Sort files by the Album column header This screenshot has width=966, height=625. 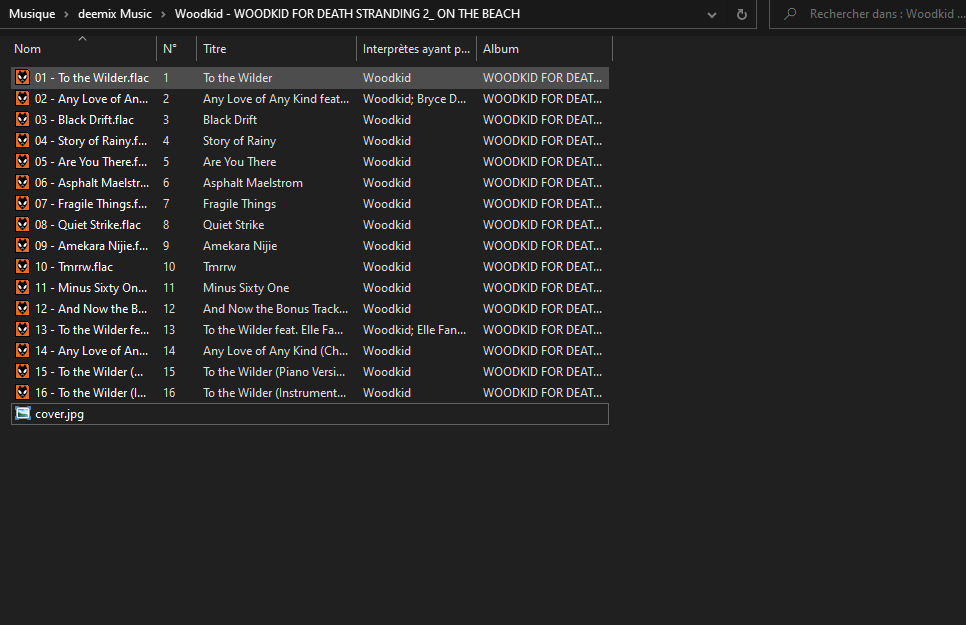click(545, 49)
